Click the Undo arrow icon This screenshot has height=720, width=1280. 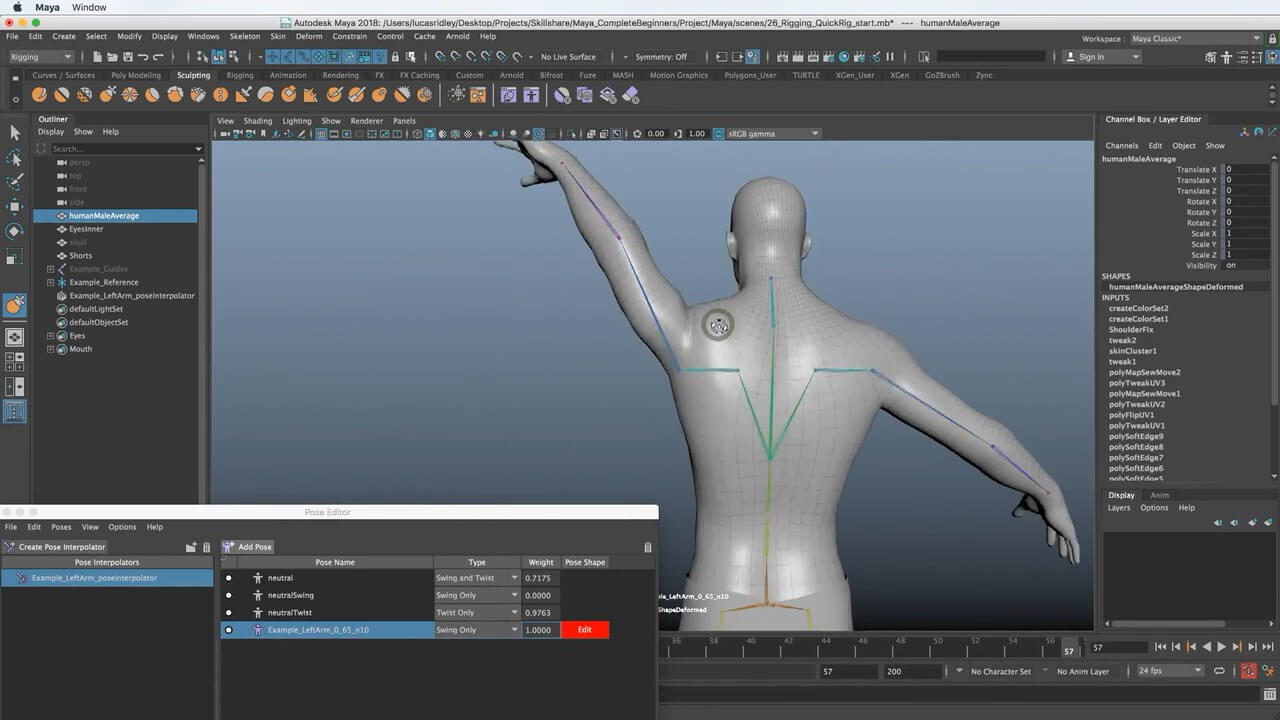coord(143,57)
